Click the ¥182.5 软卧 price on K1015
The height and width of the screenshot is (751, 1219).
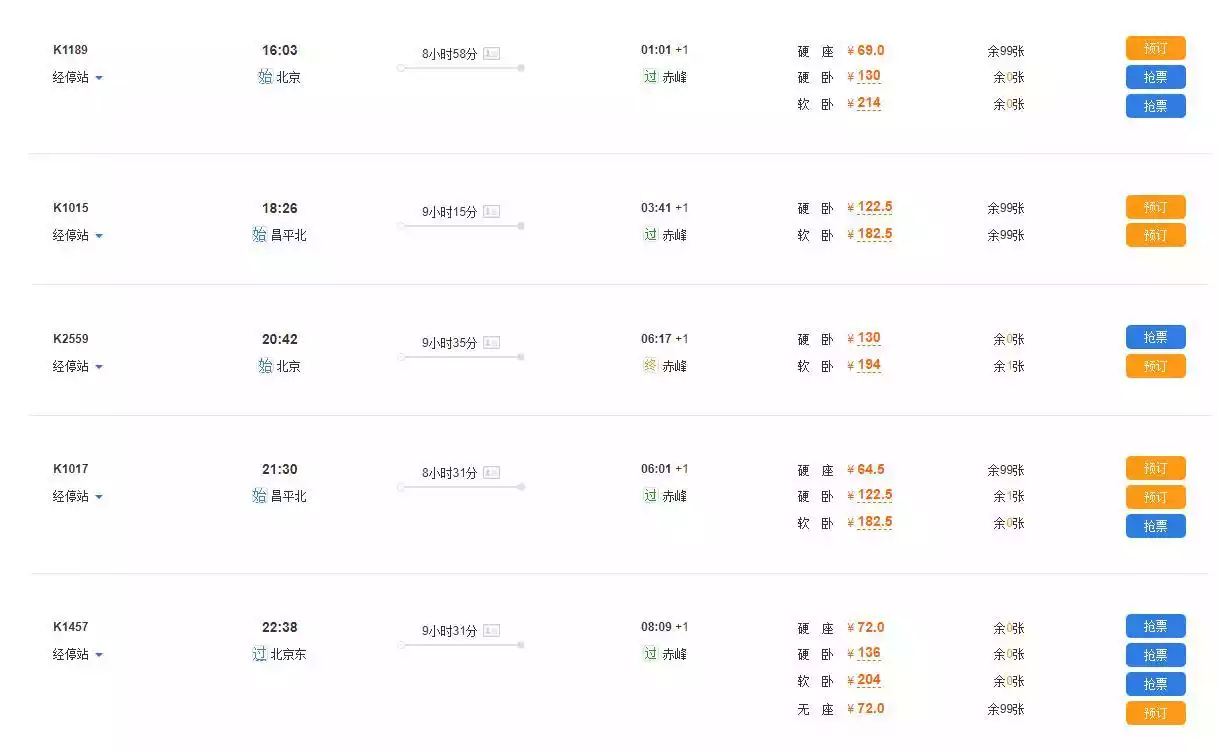point(874,234)
